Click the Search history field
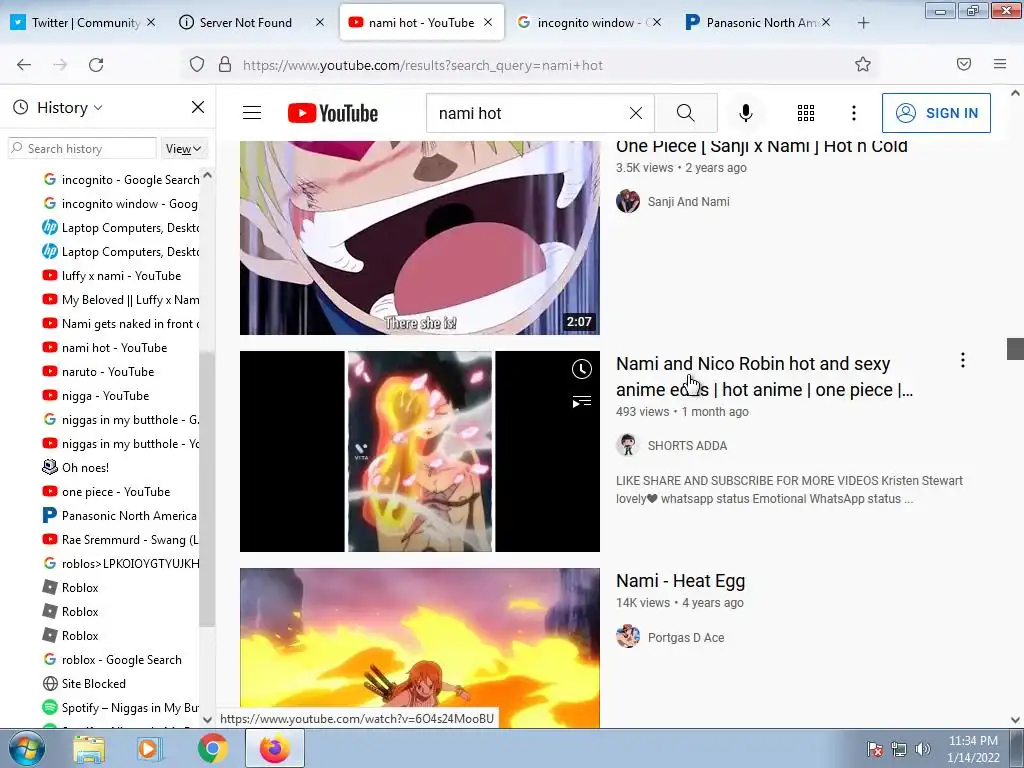 [82, 149]
